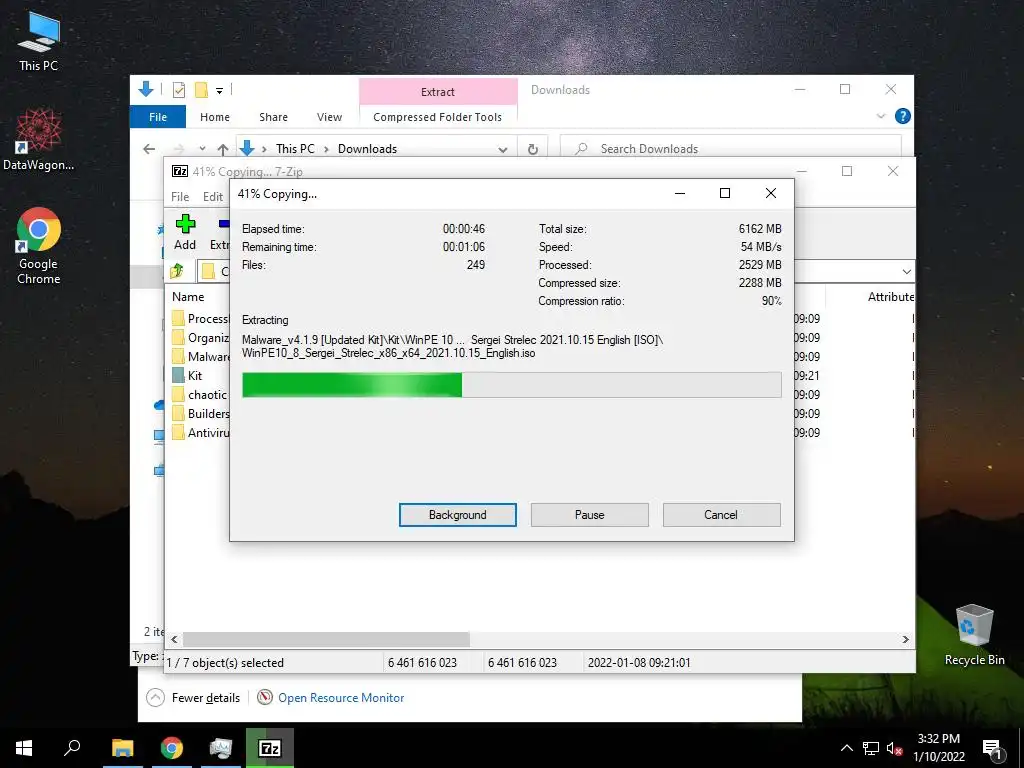Select the 'Antiviru' folder row
Viewport: 1024px width, 768px height.
pos(200,432)
